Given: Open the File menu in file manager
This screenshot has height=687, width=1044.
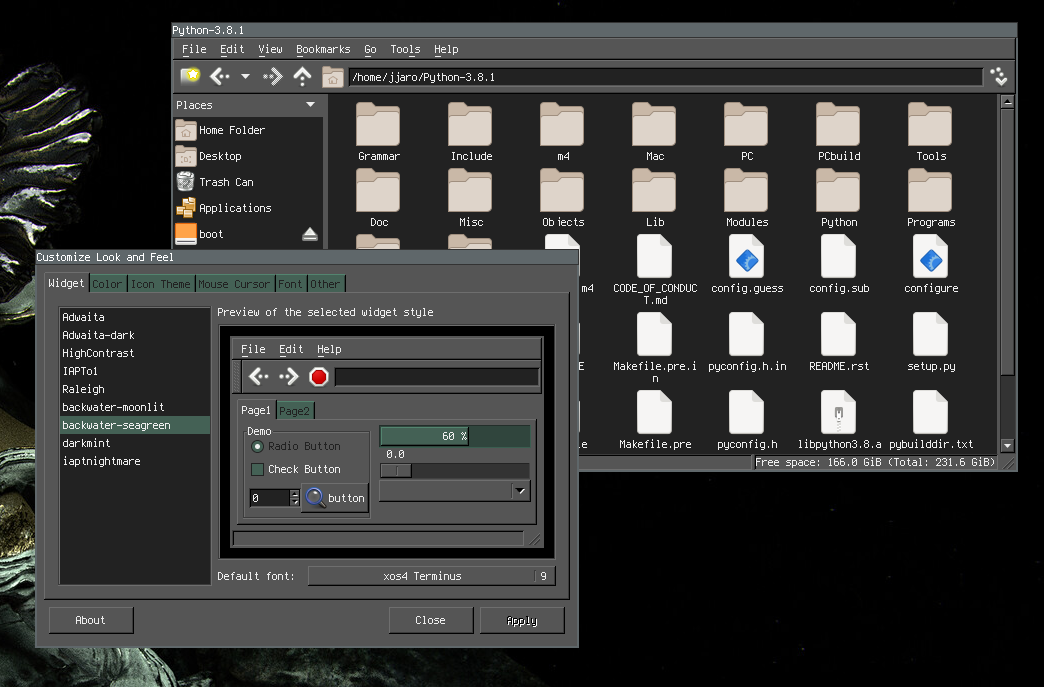Looking at the screenshot, I should (194, 49).
